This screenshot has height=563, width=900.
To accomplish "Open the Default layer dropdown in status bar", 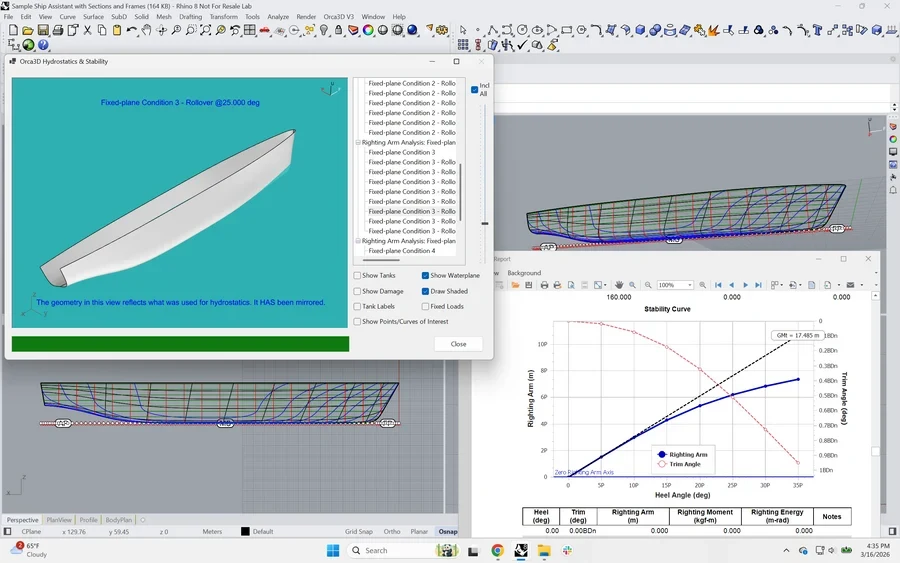I will (x=263, y=531).
